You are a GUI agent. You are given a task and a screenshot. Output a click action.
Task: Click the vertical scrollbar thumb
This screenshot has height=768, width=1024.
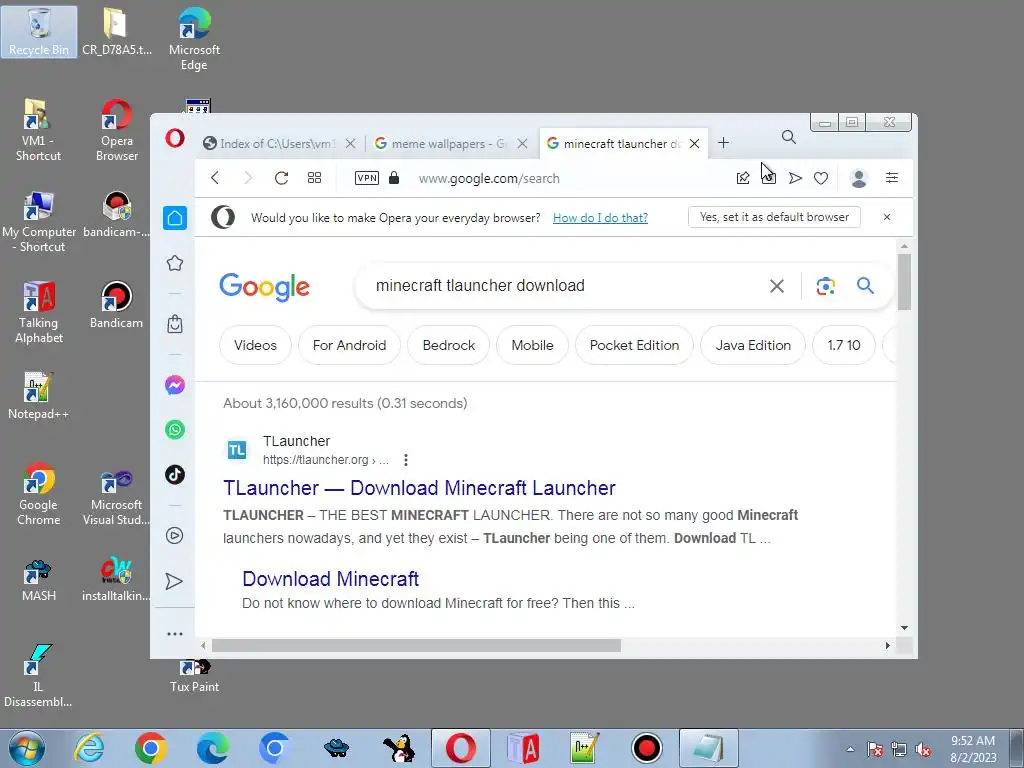(x=904, y=282)
